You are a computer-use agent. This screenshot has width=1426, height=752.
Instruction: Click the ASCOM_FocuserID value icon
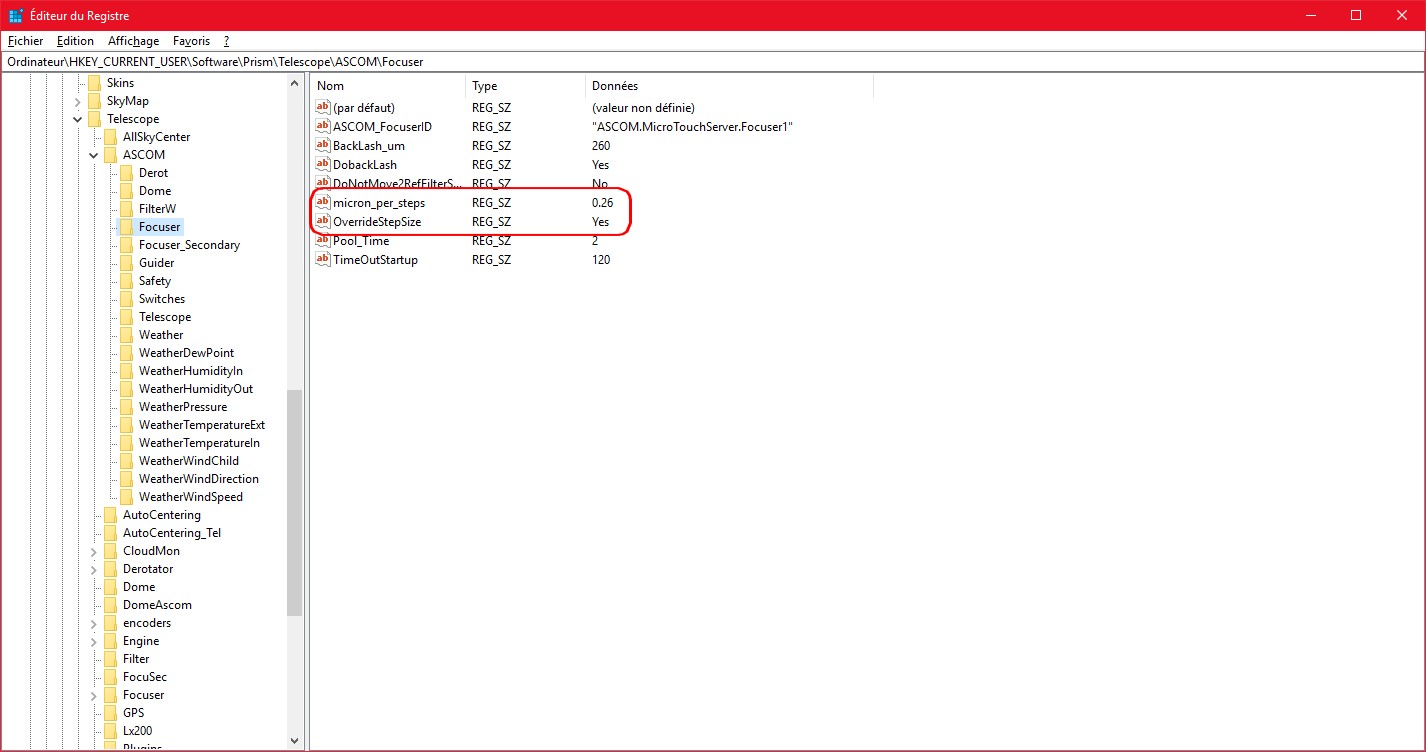click(323, 127)
